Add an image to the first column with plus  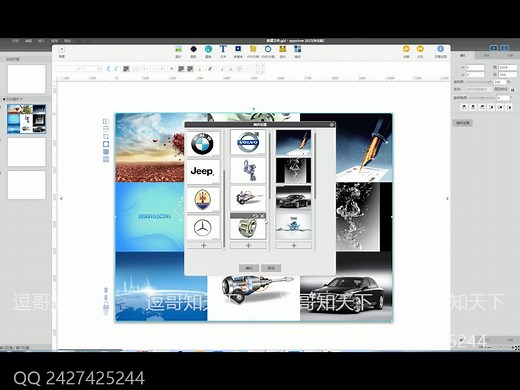(204, 246)
